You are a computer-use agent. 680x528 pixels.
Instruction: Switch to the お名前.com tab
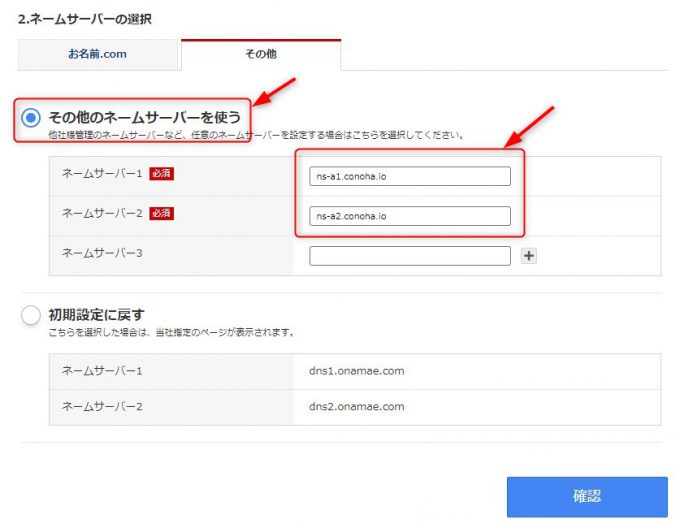[98, 54]
